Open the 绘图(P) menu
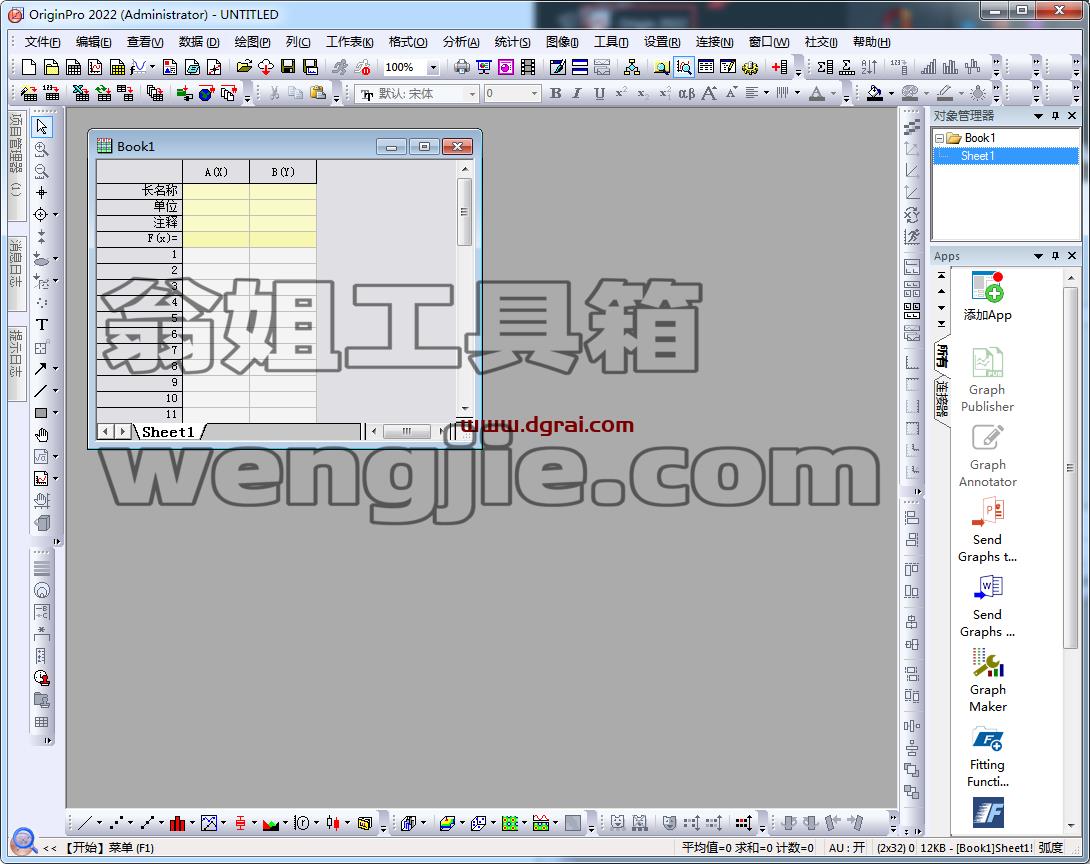Image resolution: width=1090 pixels, height=864 pixels. [x=252, y=42]
